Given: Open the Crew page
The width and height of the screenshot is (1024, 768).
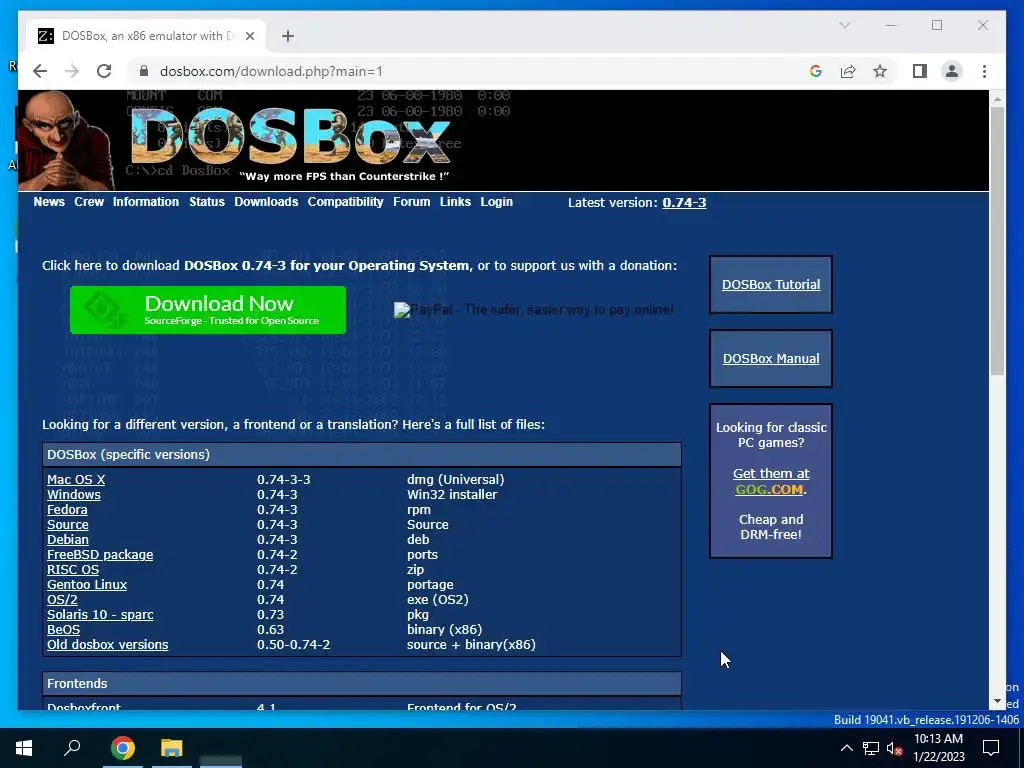Looking at the screenshot, I should [89, 202].
